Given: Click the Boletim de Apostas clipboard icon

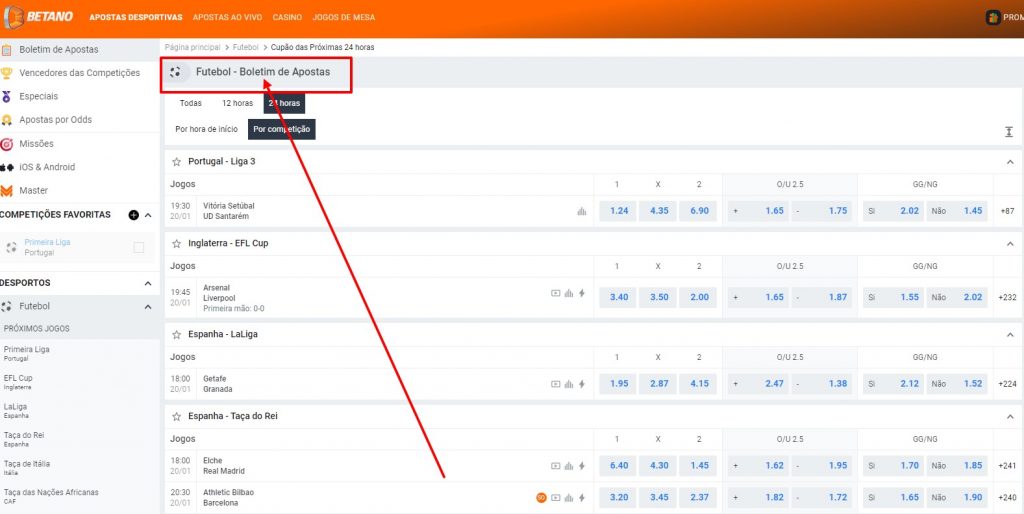Looking at the screenshot, I should click(x=7, y=50).
